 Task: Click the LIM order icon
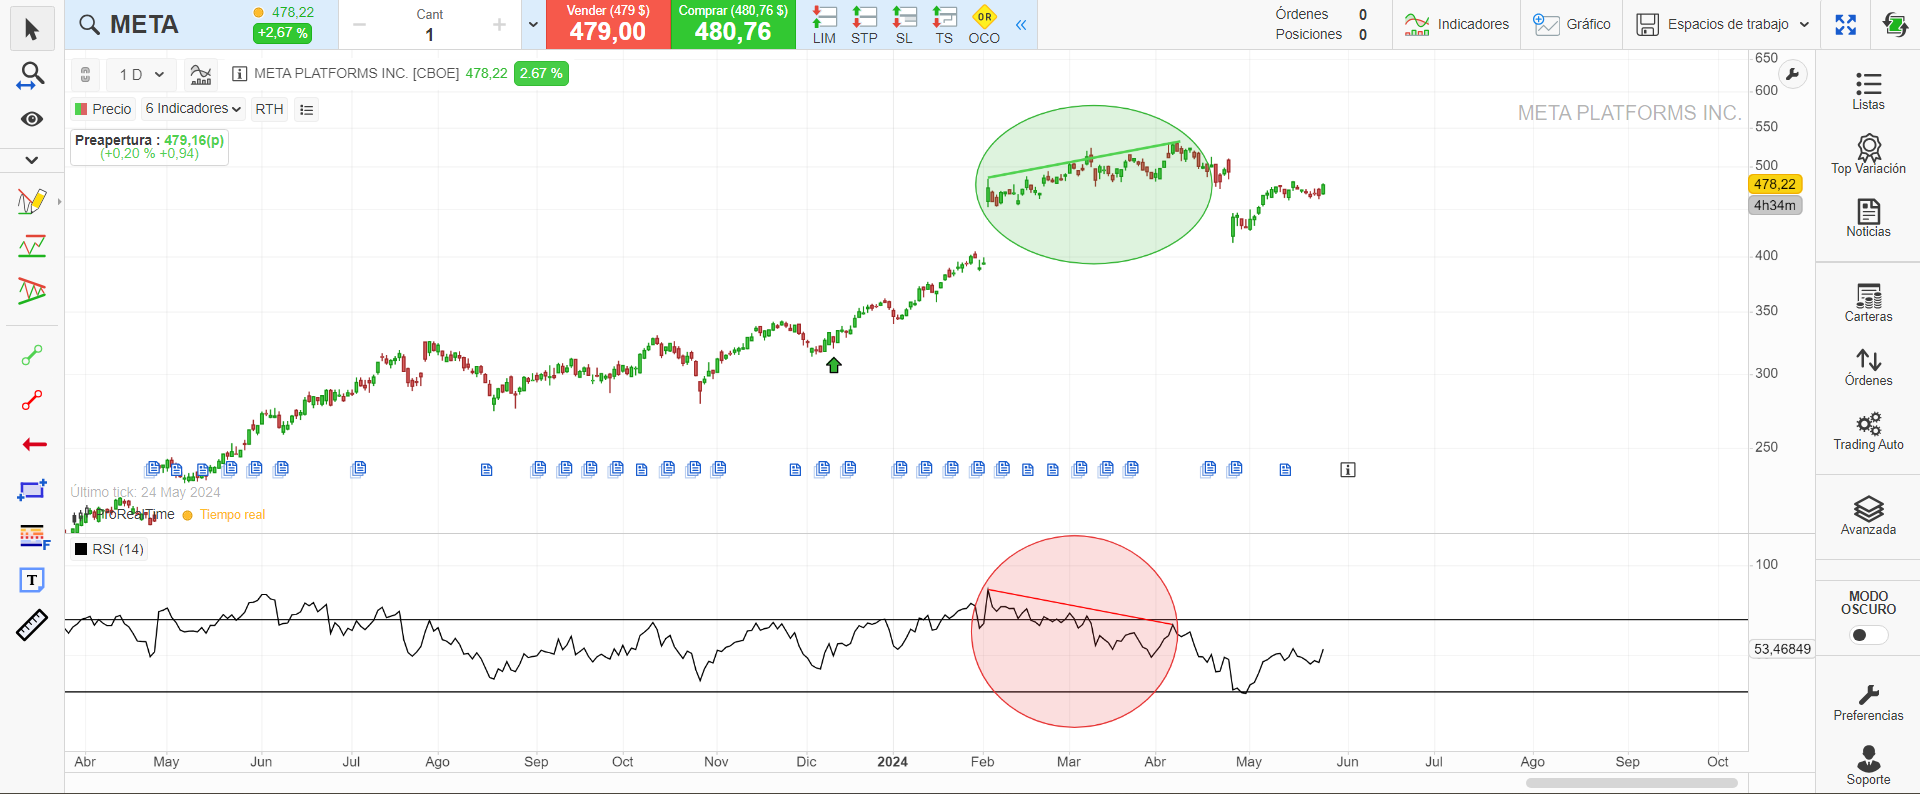(x=824, y=25)
